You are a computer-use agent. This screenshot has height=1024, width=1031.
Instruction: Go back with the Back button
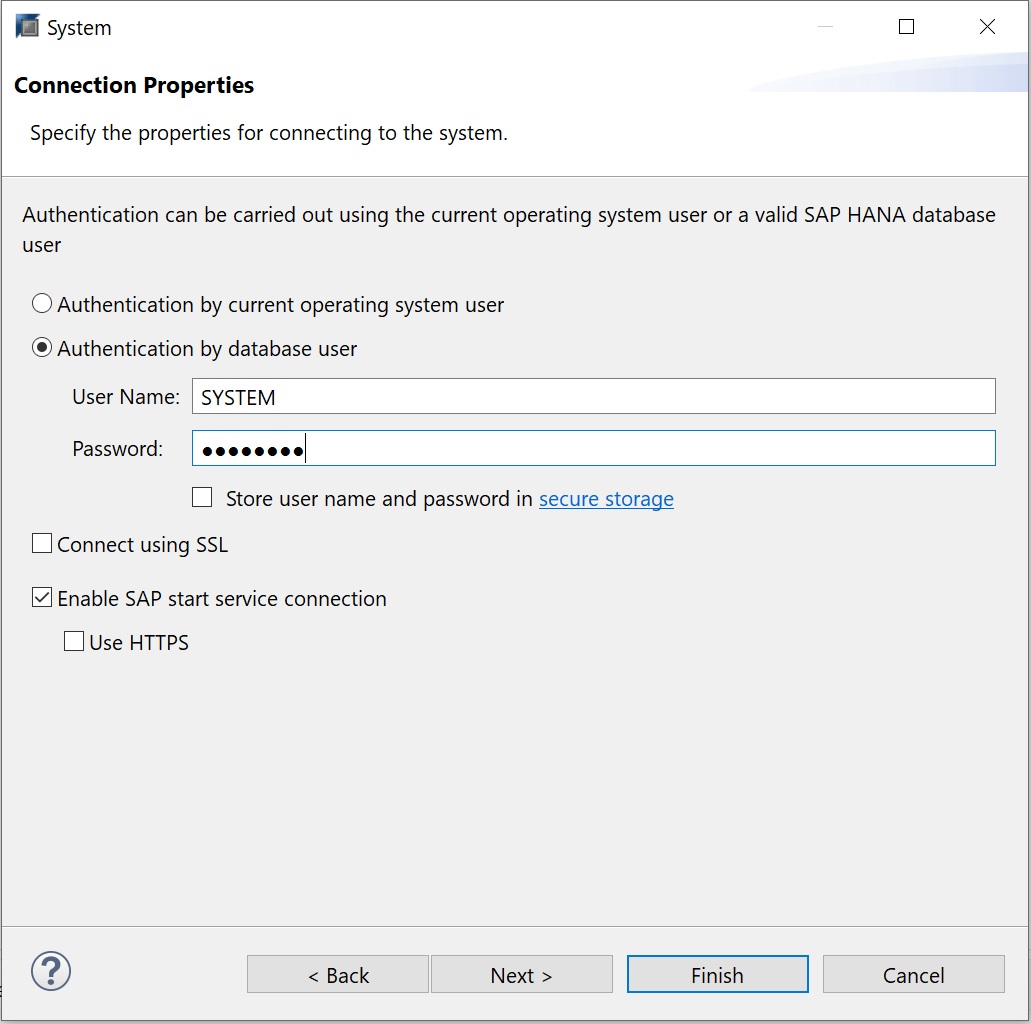(x=338, y=975)
